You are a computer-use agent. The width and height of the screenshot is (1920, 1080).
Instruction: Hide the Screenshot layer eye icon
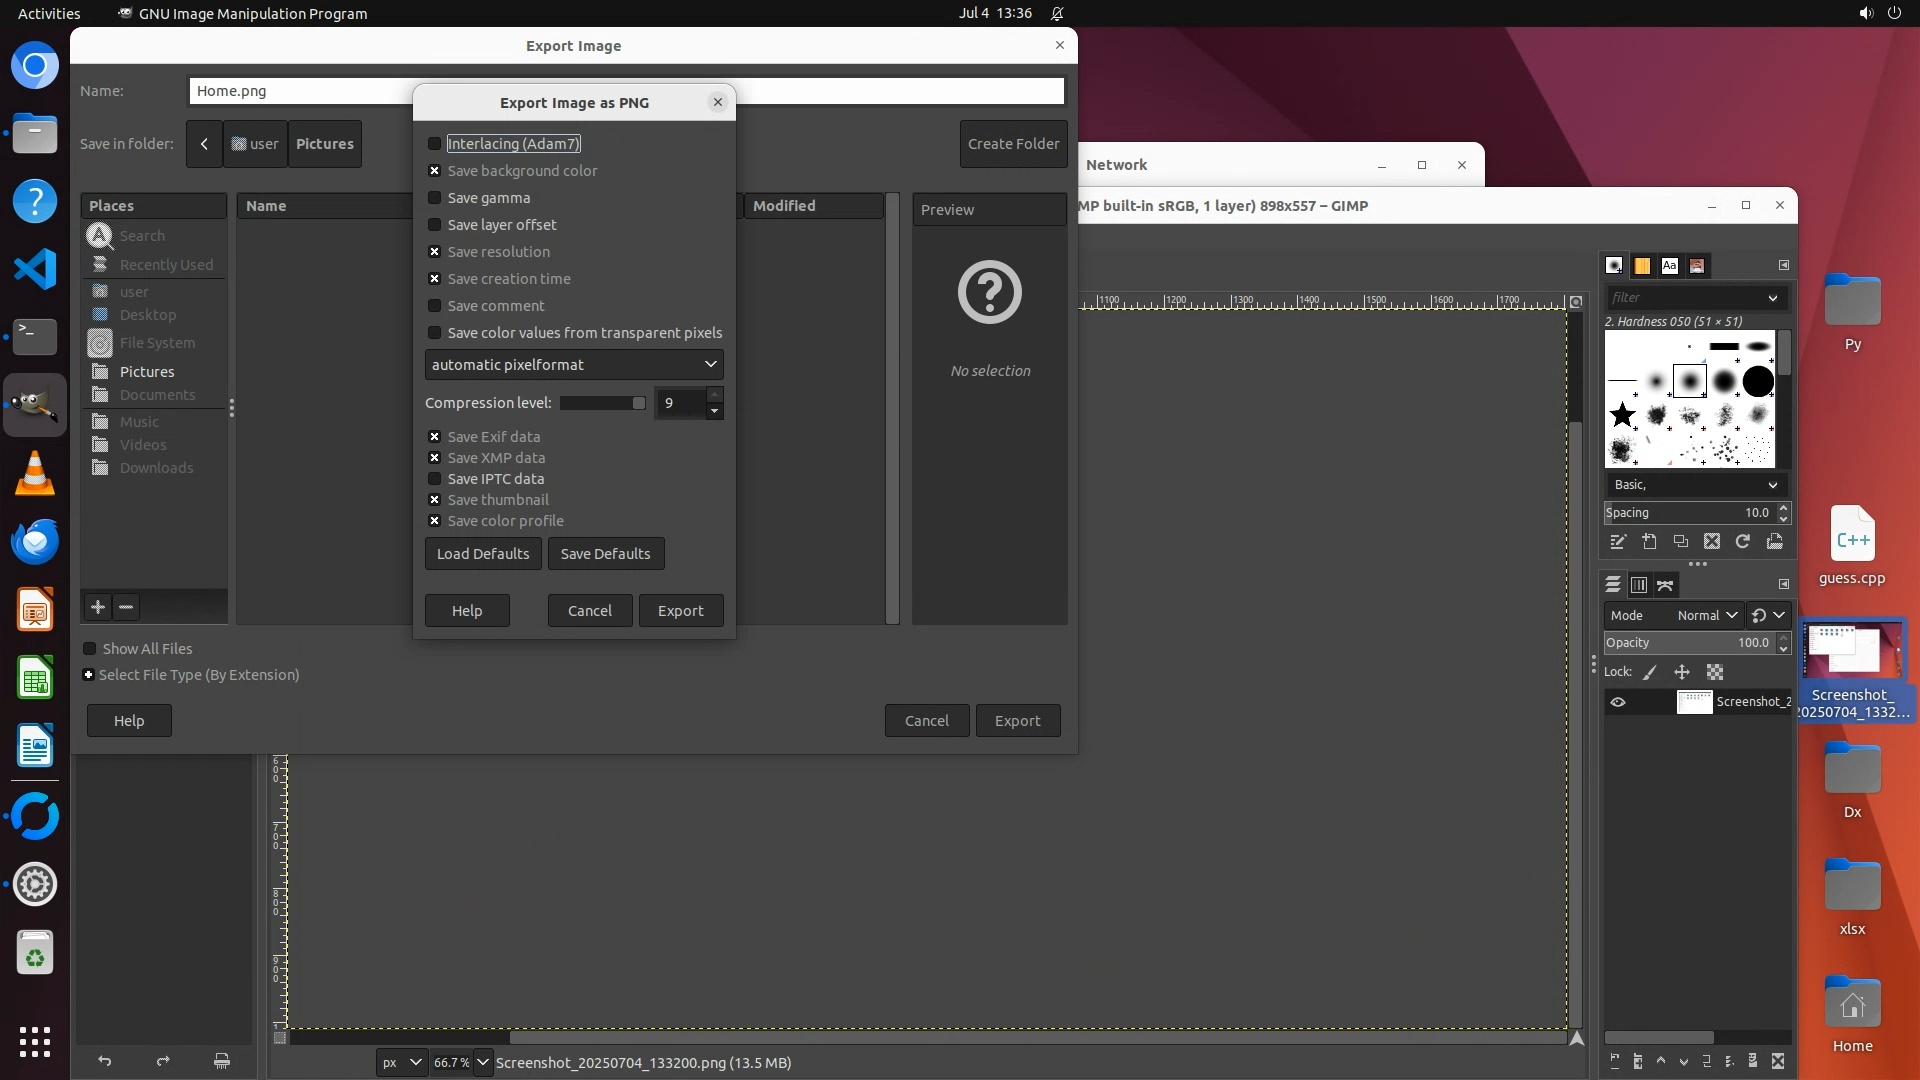pyautogui.click(x=1618, y=702)
